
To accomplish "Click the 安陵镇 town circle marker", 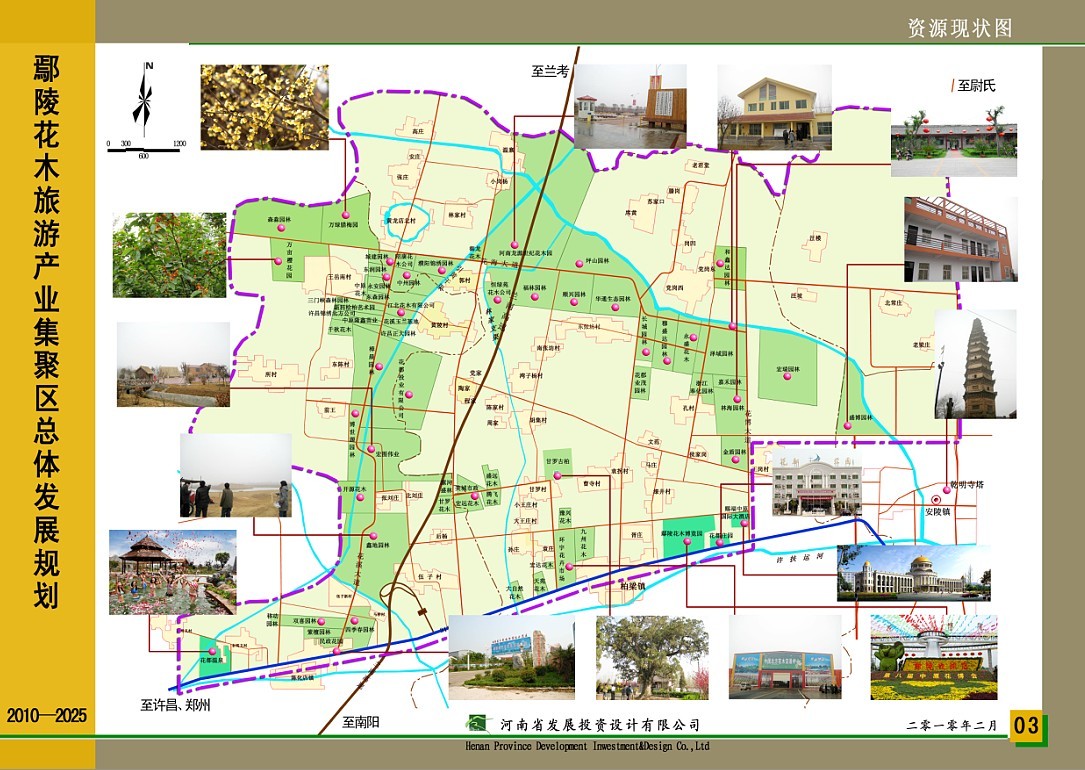I will (x=936, y=500).
